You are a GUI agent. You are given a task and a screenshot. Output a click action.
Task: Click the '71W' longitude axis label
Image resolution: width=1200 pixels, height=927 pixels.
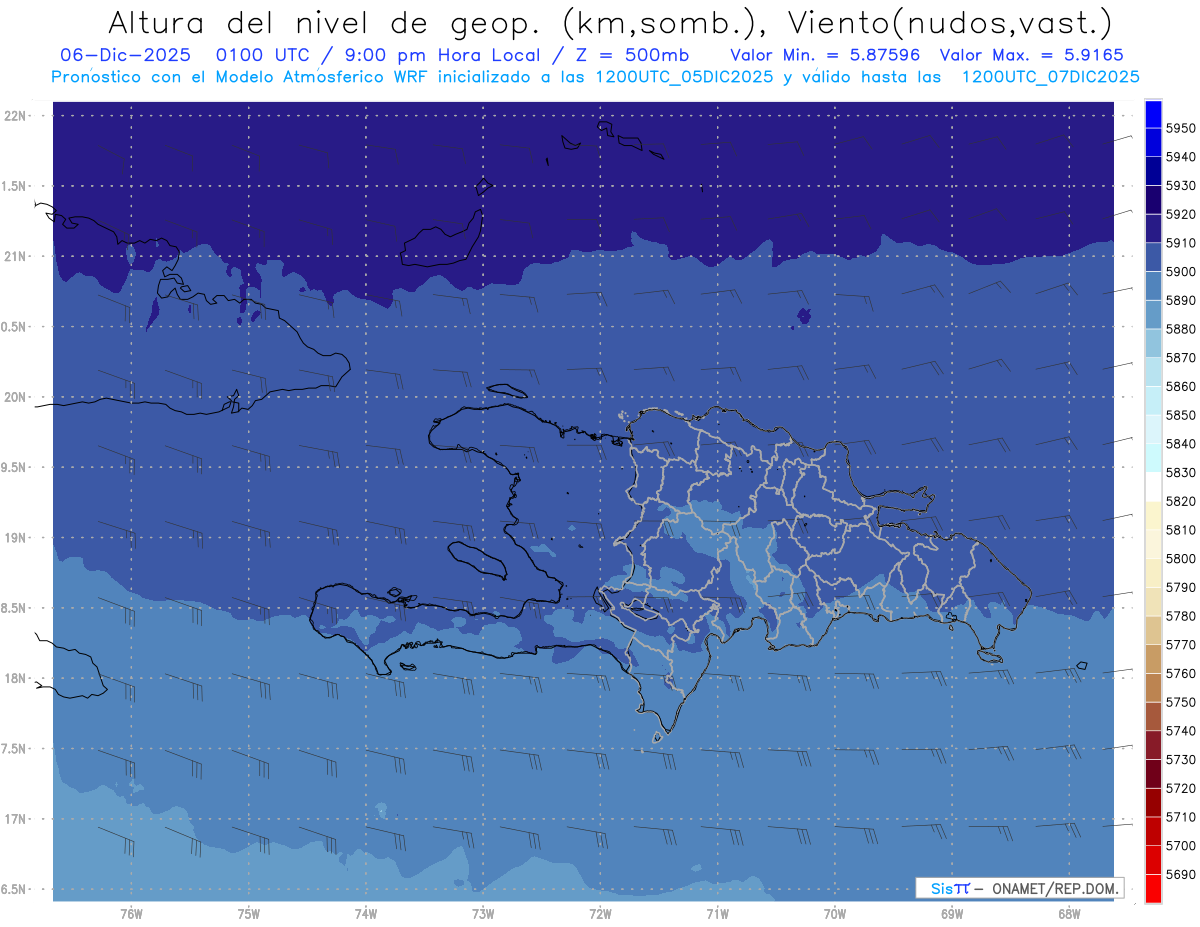[x=717, y=913]
